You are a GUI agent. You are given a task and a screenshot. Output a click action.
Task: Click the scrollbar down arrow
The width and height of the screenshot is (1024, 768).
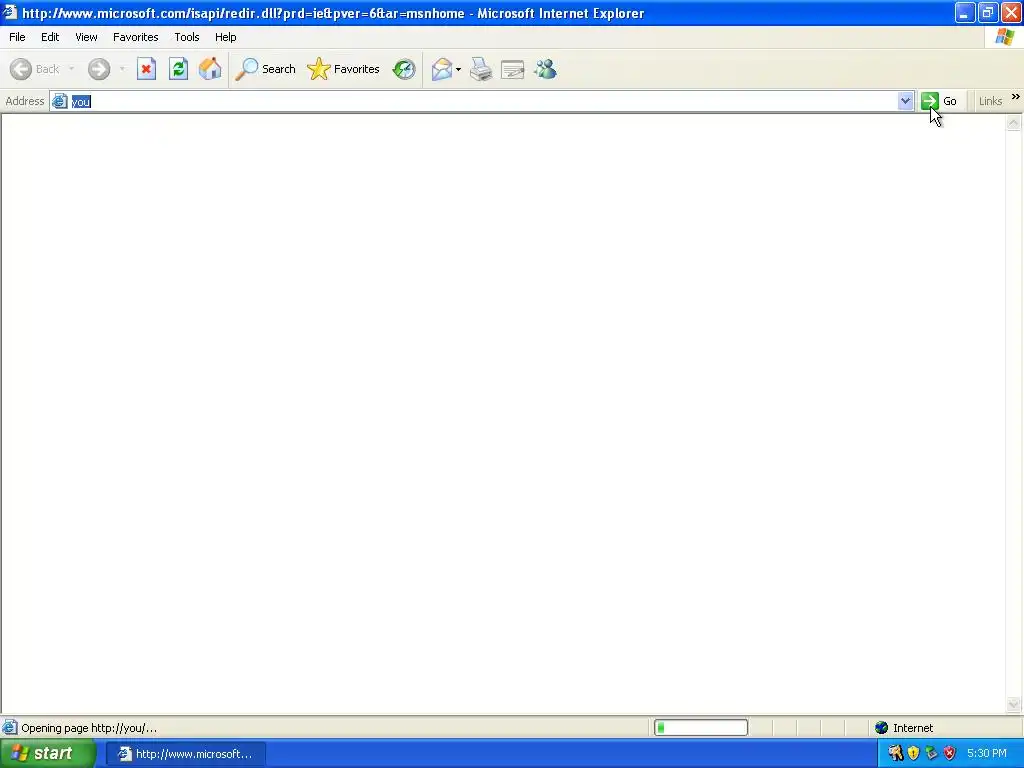[x=1014, y=704]
